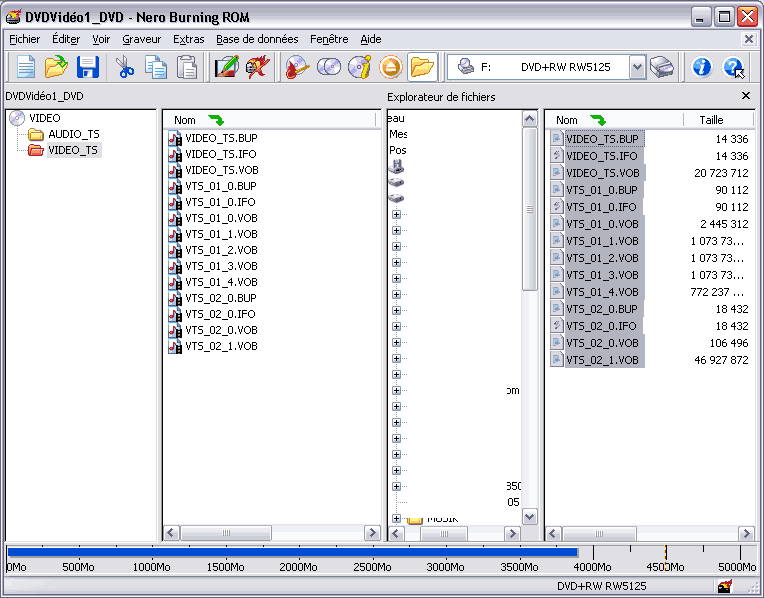Open the recorder drive dropdown arrow
Screen dimensions: 764x598
[637, 67]
